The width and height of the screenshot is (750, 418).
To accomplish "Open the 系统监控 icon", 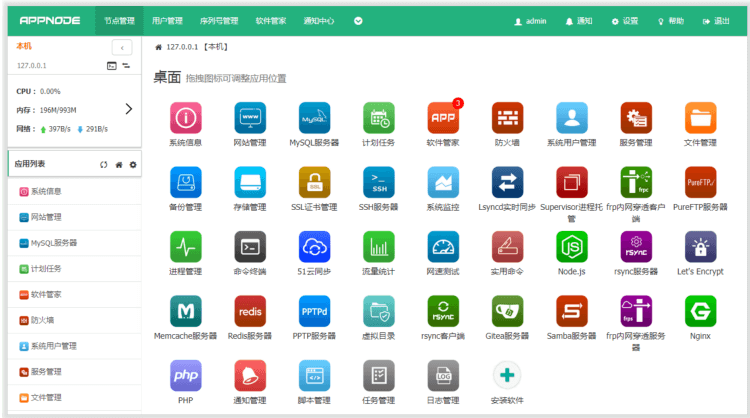I will tap(443, 182).
